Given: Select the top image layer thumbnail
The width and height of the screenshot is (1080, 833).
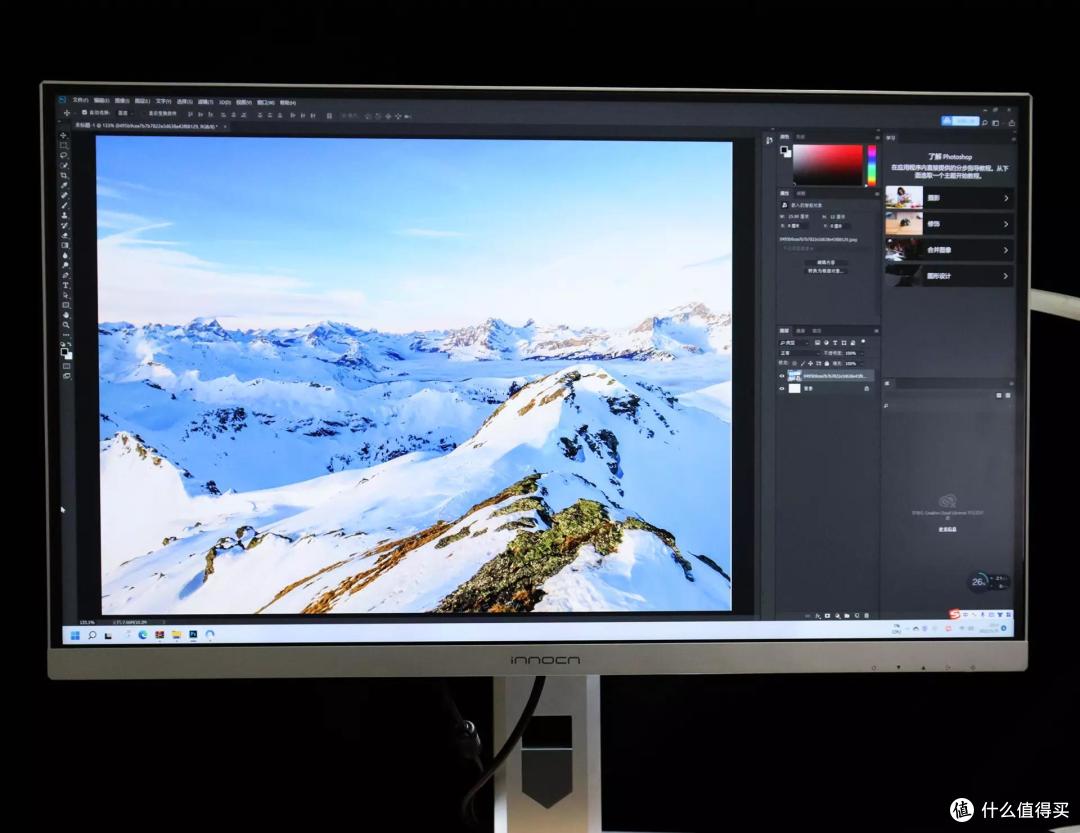Looking at the screenshot, I should [794, 376].
